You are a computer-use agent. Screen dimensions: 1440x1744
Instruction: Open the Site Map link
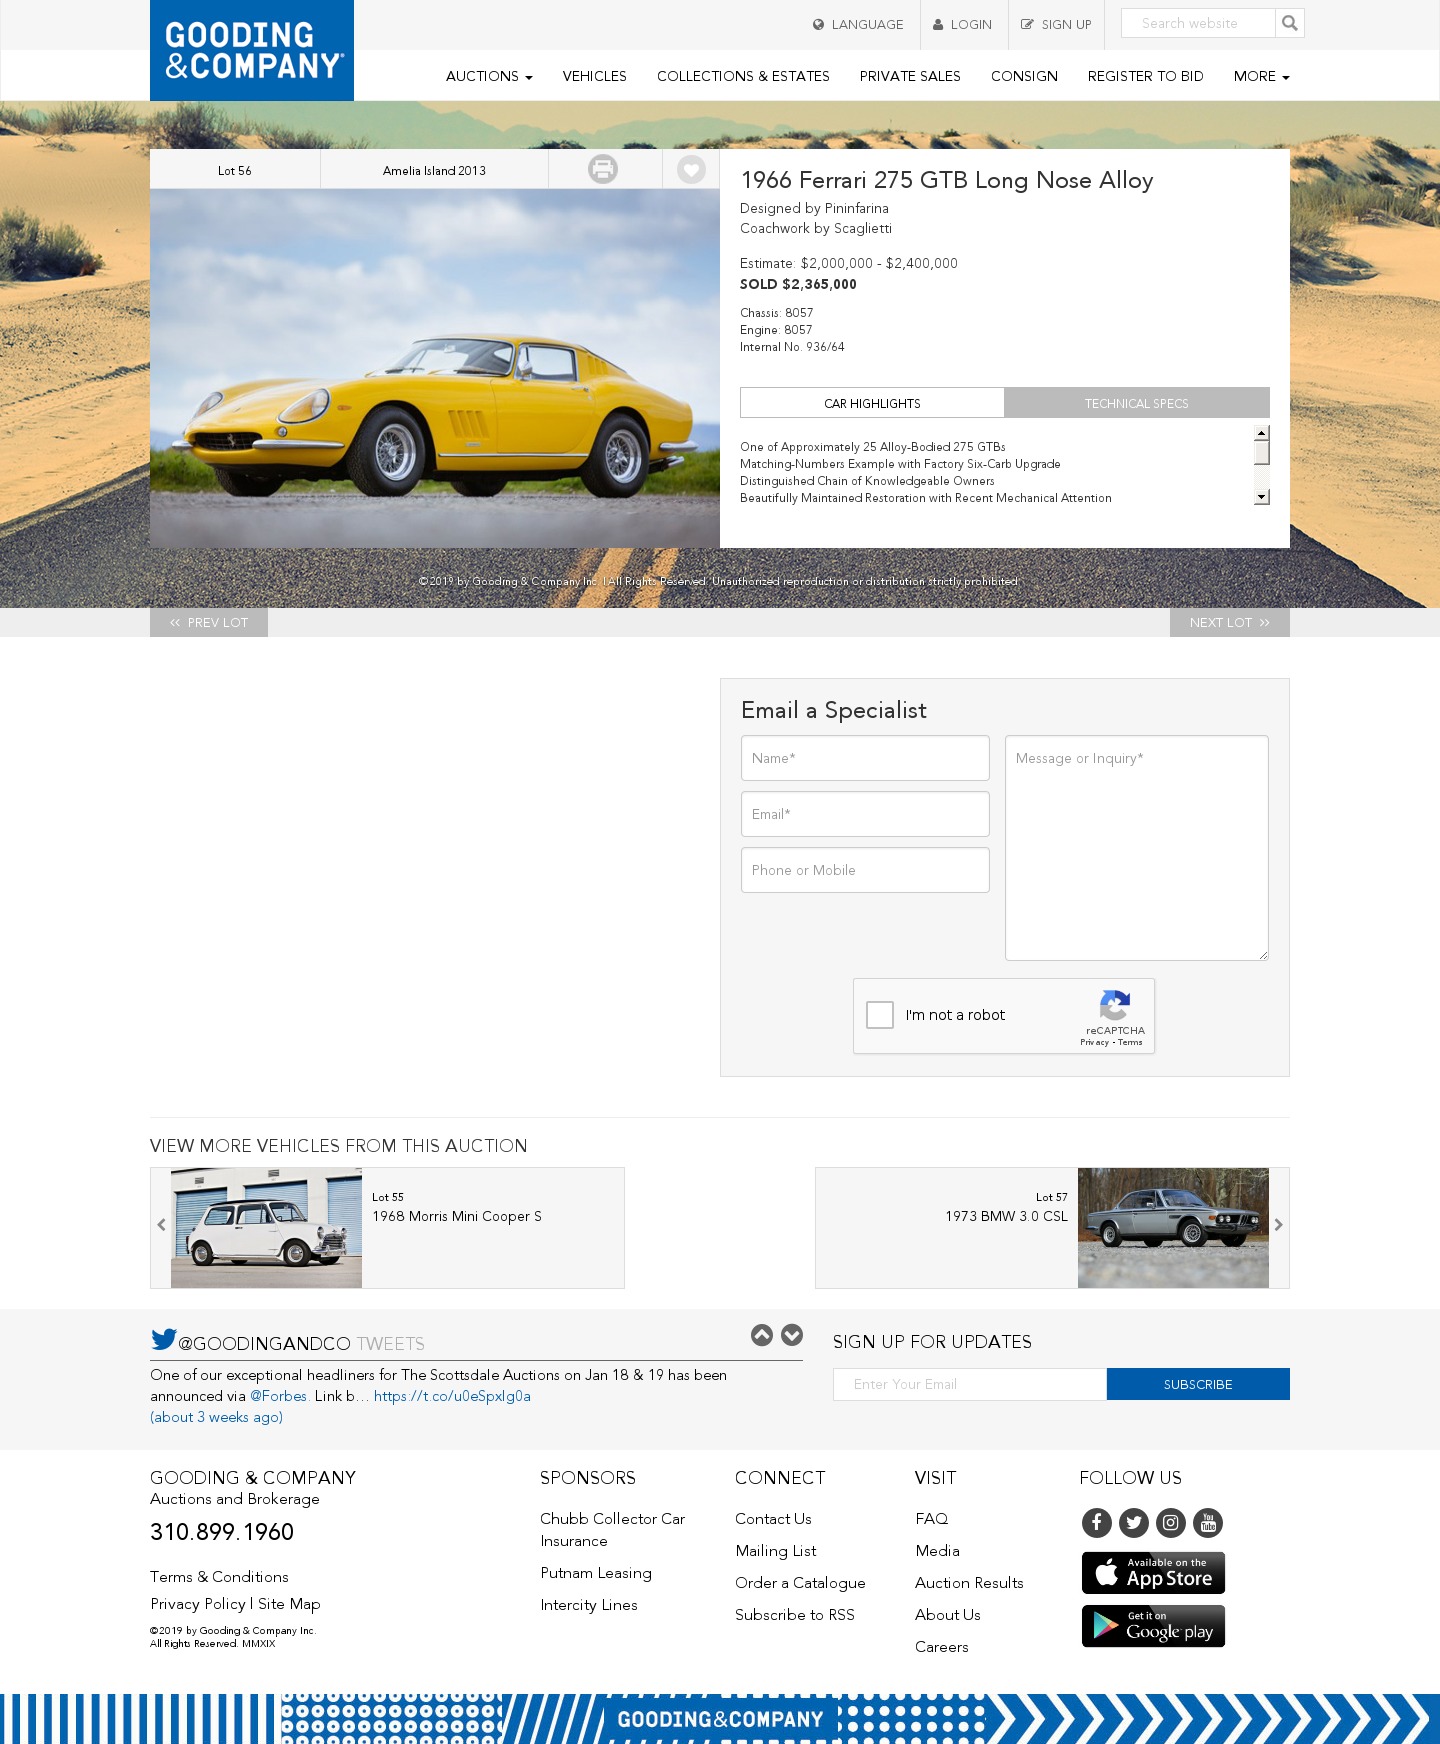(289, 1604)
